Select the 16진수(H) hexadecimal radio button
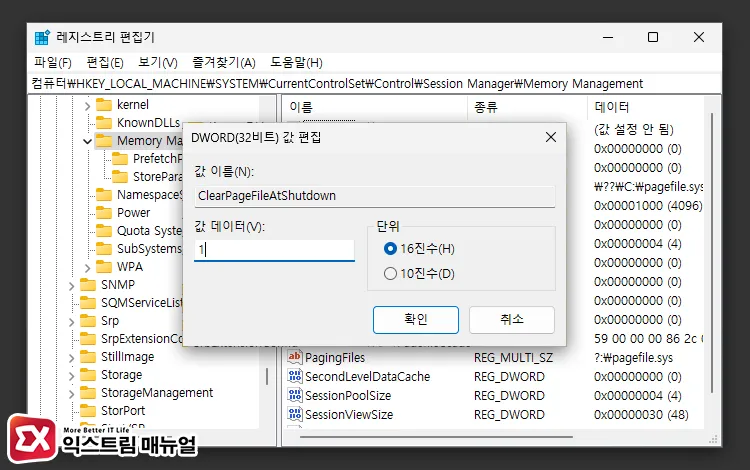Screen dimensions: 750x470 click(390, 249)
